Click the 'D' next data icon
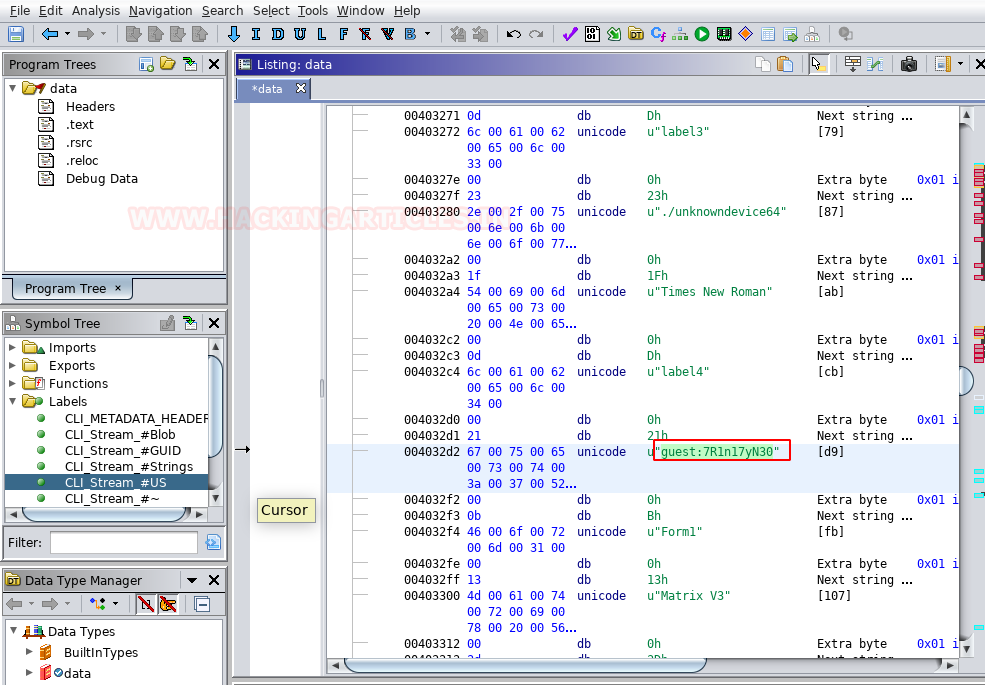 [278, 34]
